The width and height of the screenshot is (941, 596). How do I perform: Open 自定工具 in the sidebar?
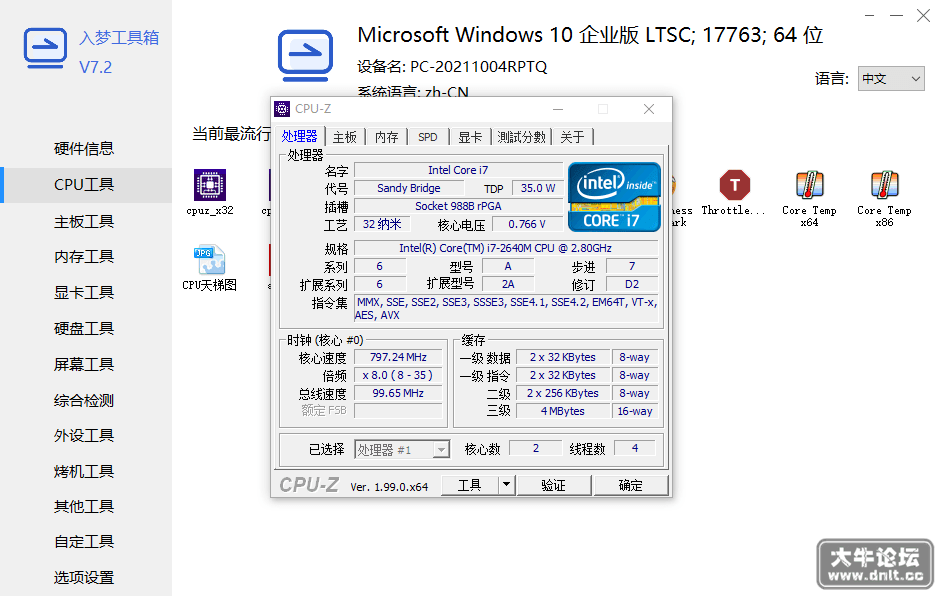tap(84, 542)
